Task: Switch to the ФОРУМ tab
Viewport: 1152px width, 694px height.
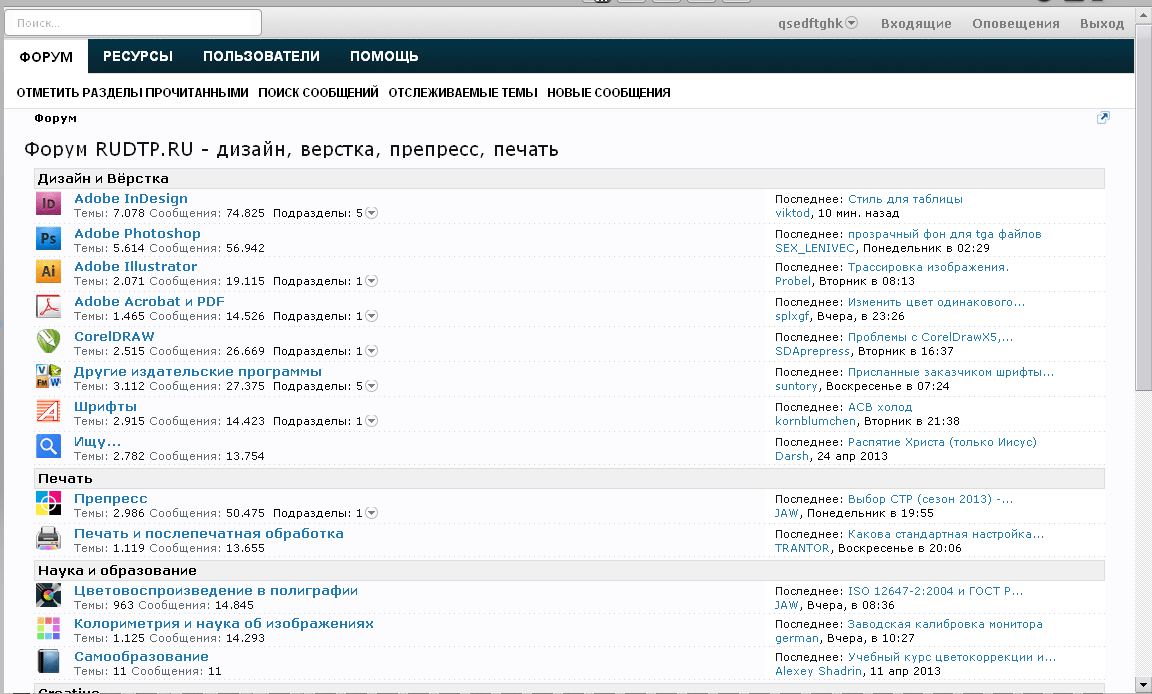Action: point(46,57)
